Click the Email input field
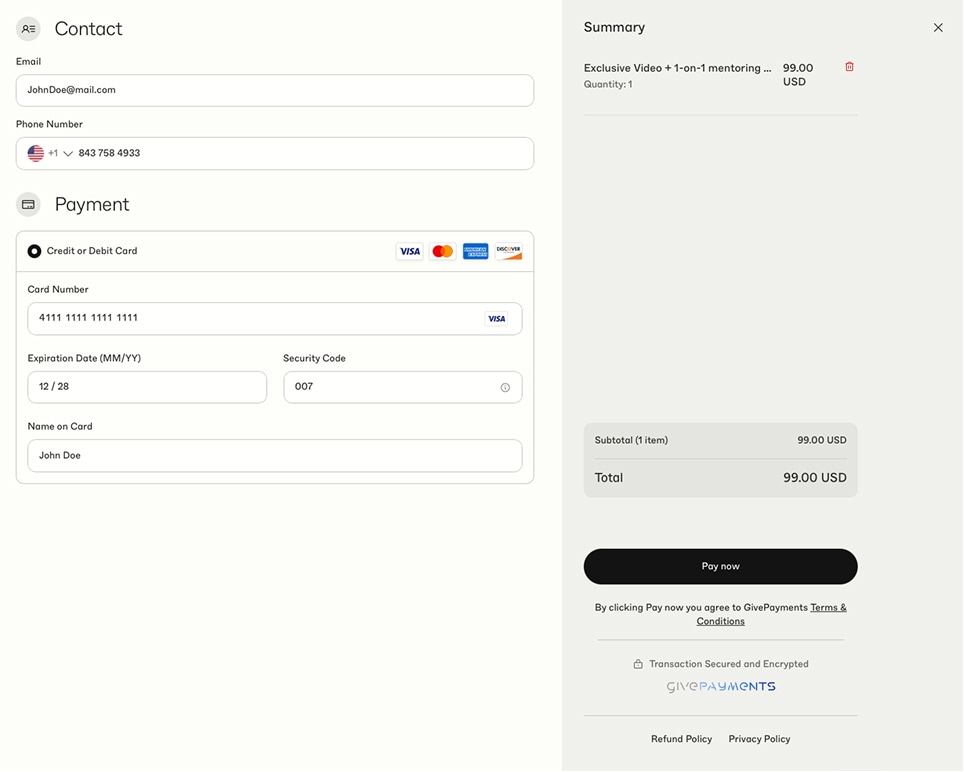The height and width of the screenshot is (772, 964). point(275,90)
